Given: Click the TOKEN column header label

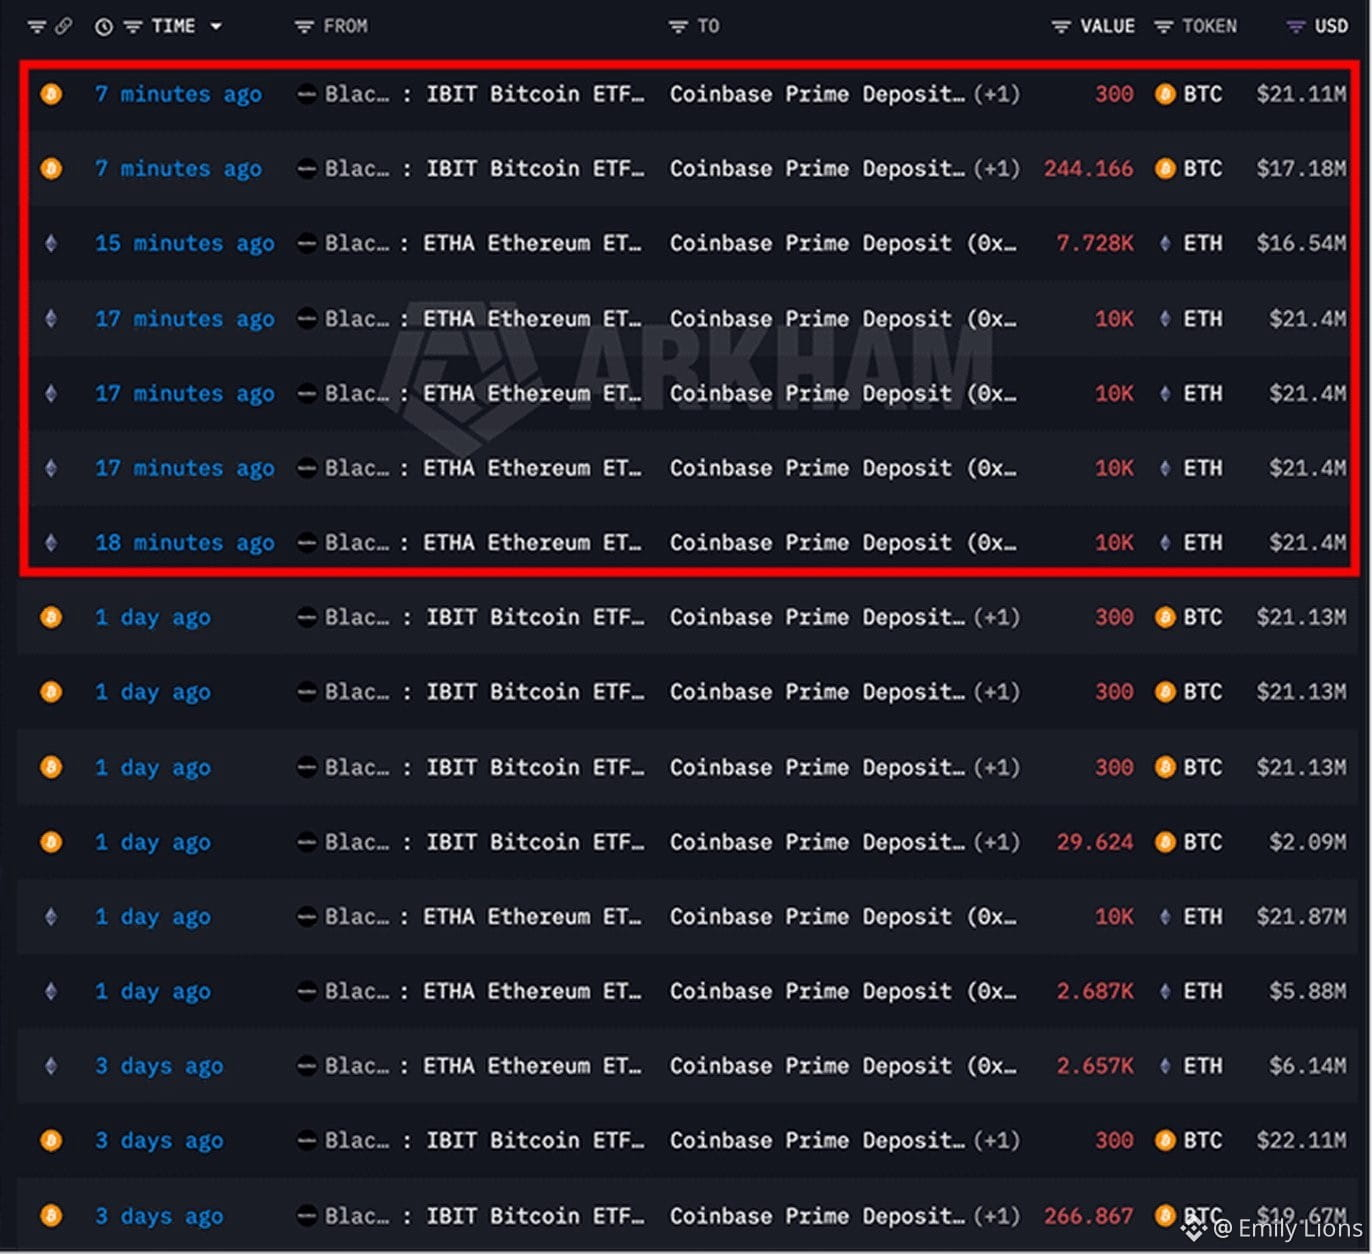Looking at the screenshot, I should pyautogui.click(x=1209, y=26).
